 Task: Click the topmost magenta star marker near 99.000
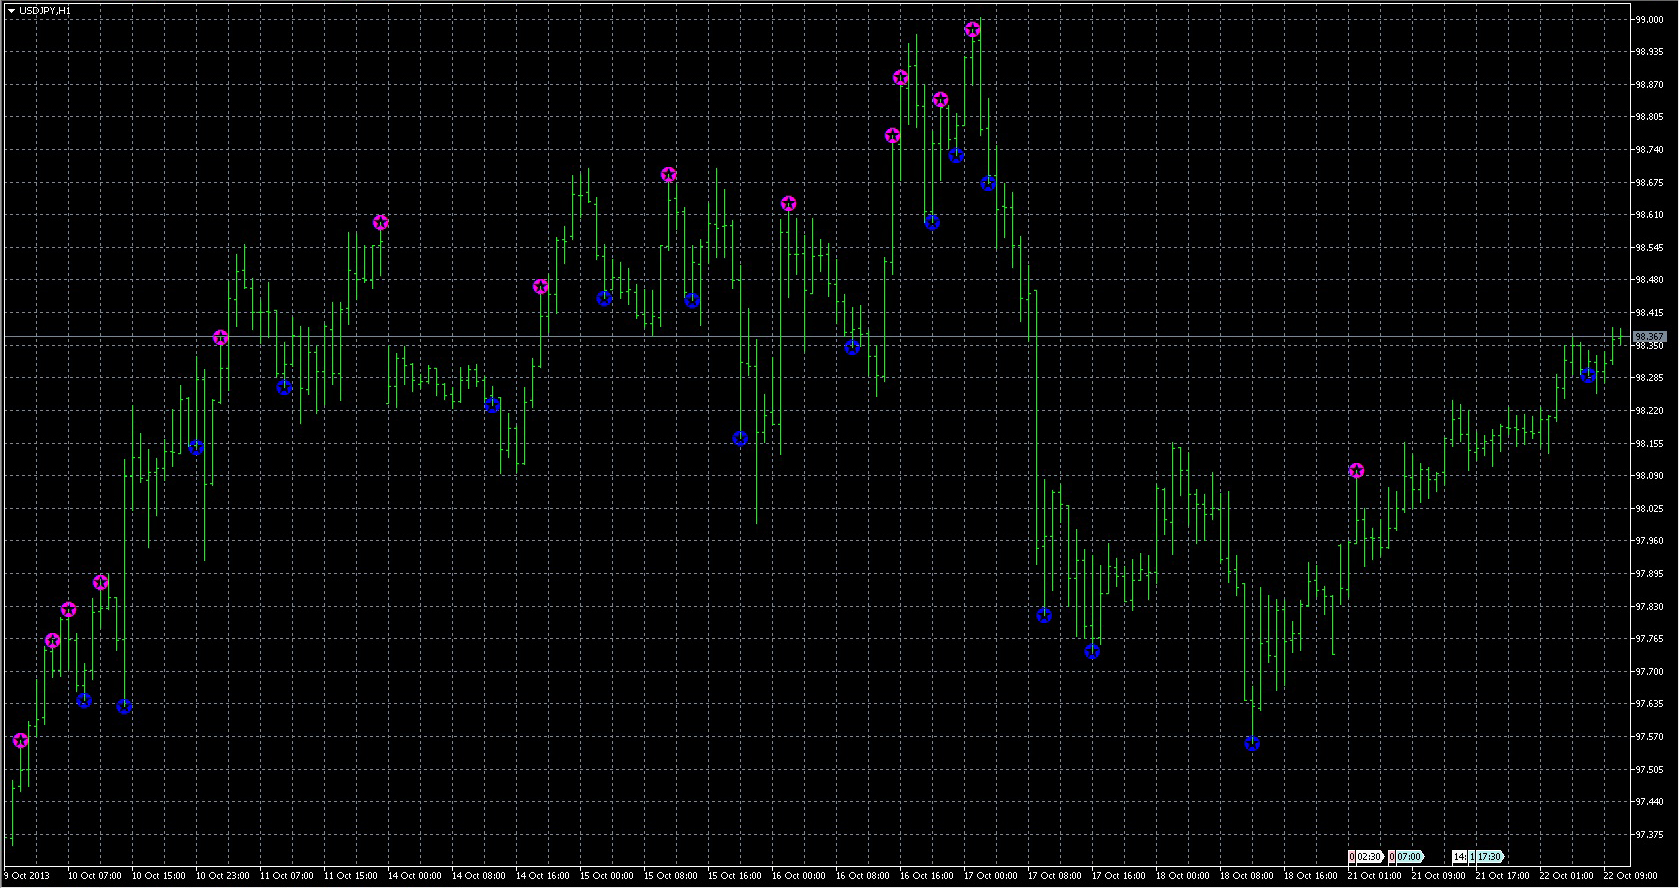click(x=972, y=30)
